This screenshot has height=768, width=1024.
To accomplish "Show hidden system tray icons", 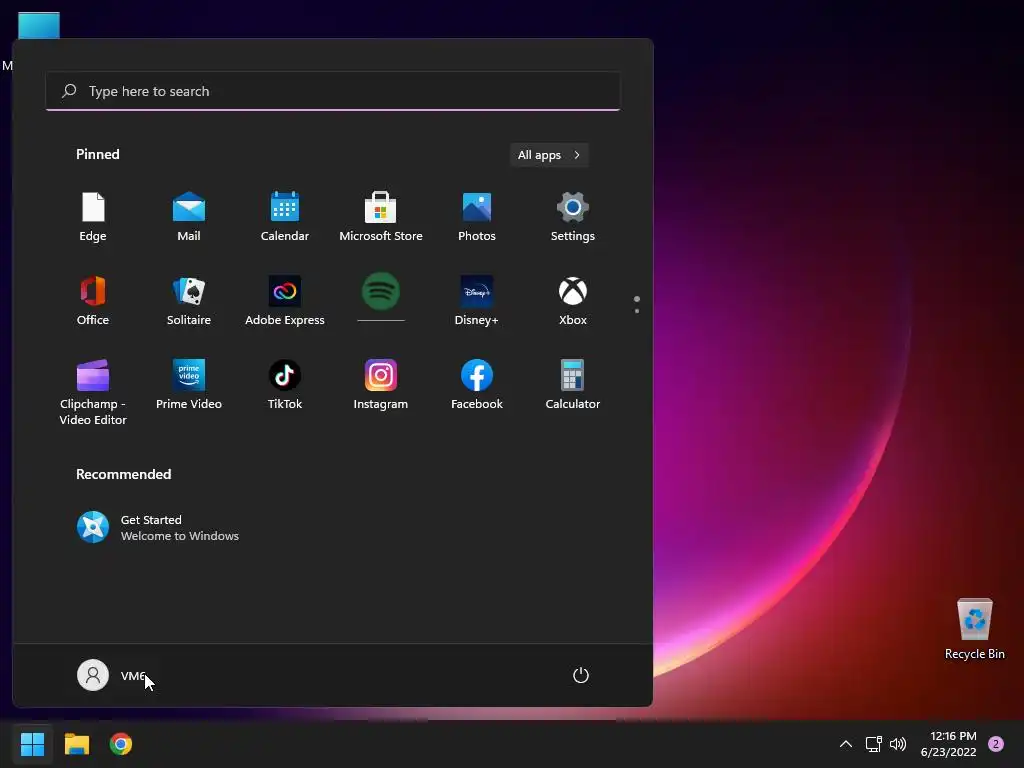I will click(846, 744).
